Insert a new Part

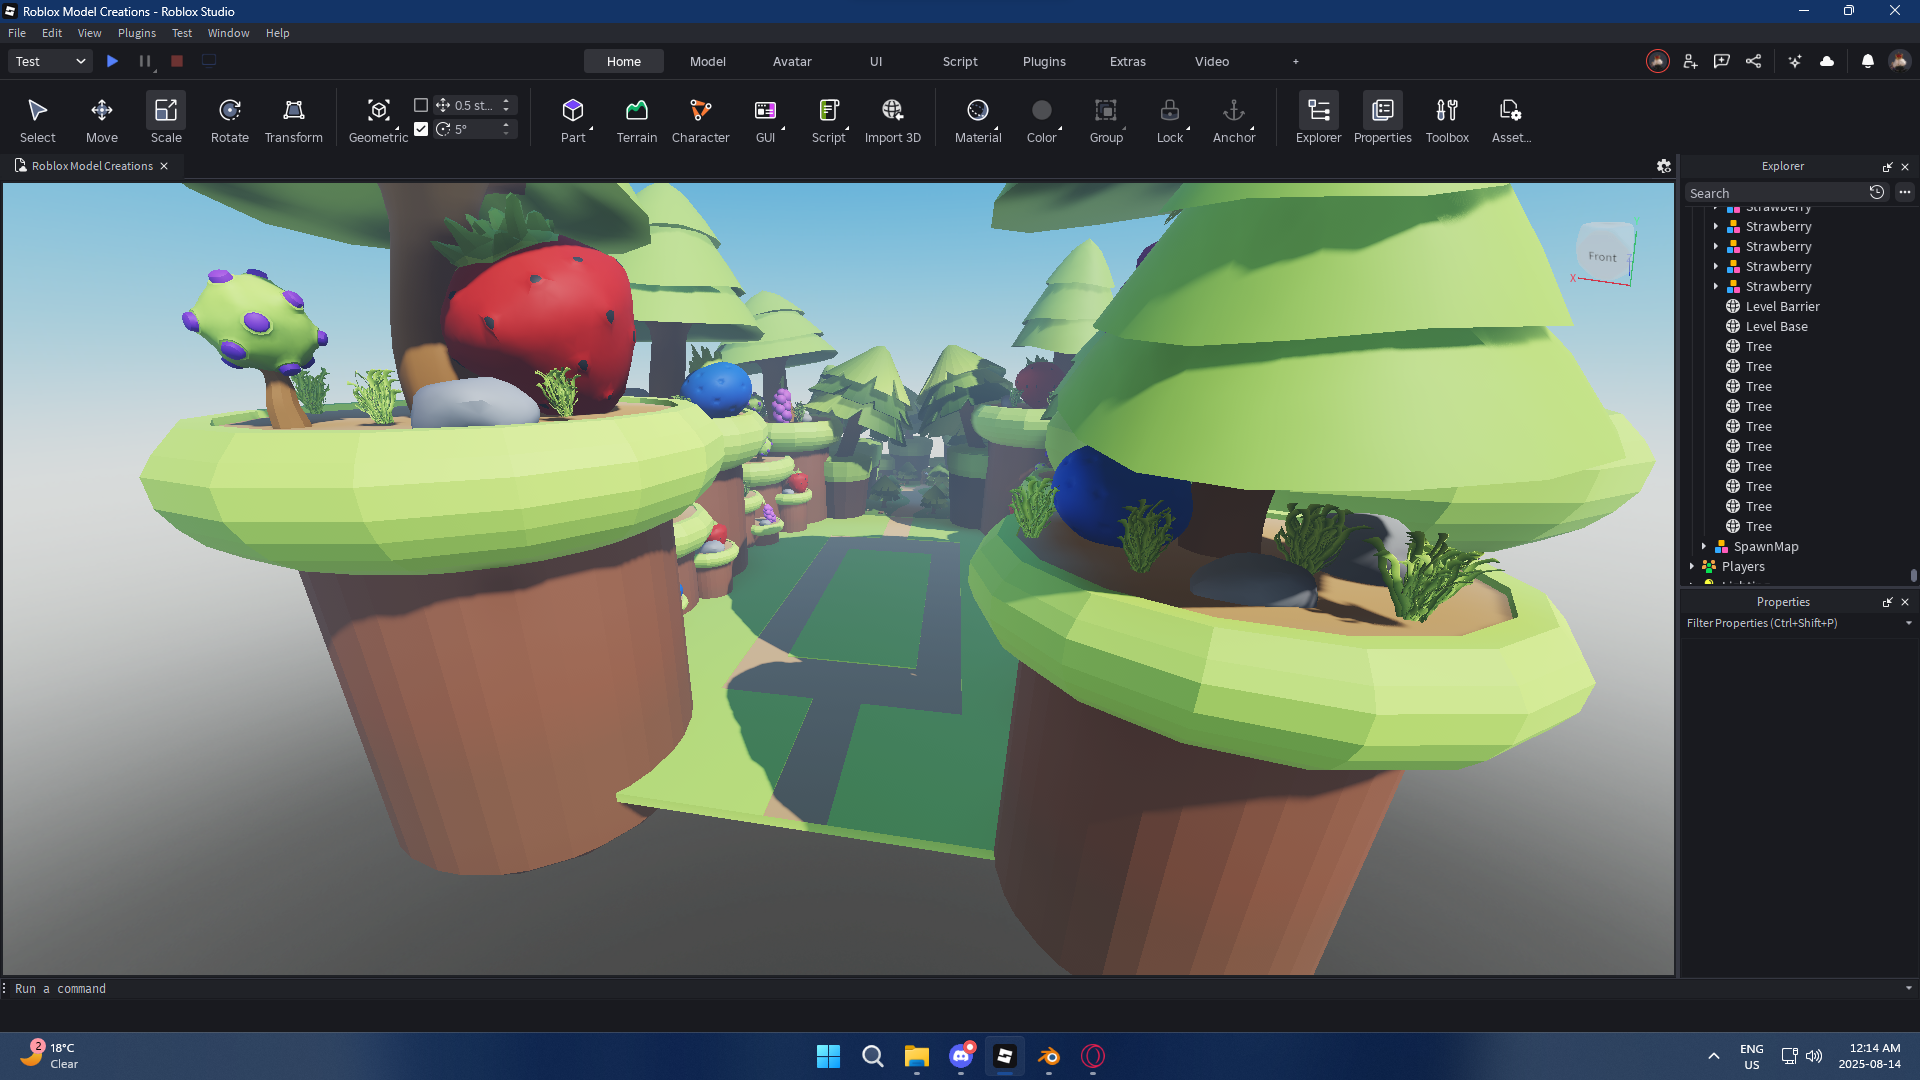click(572, 118)
